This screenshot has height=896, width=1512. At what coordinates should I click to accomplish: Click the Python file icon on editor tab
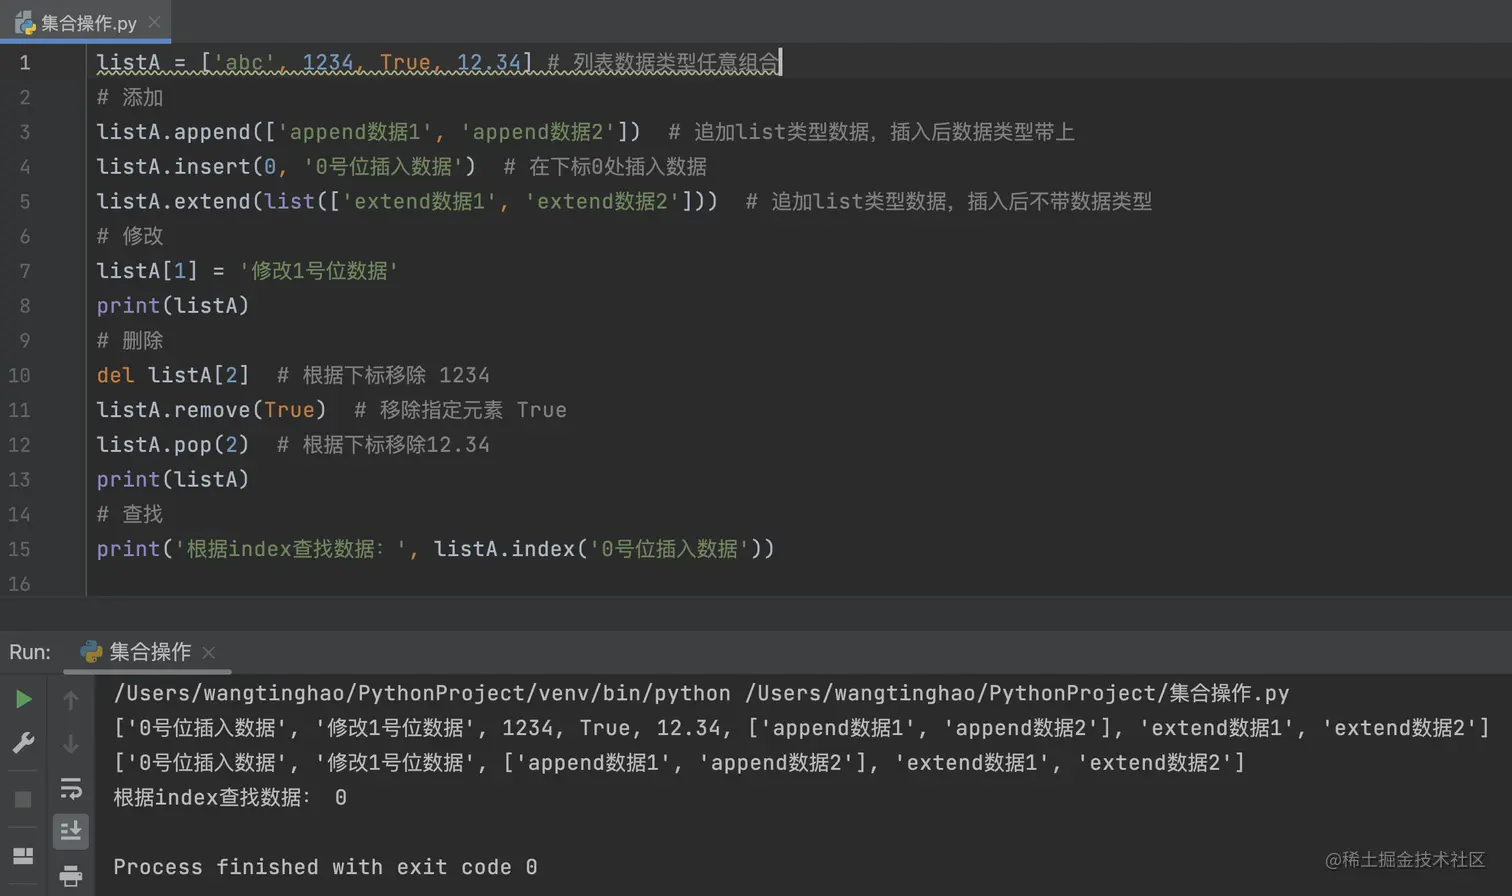click(x=24, y=22)
